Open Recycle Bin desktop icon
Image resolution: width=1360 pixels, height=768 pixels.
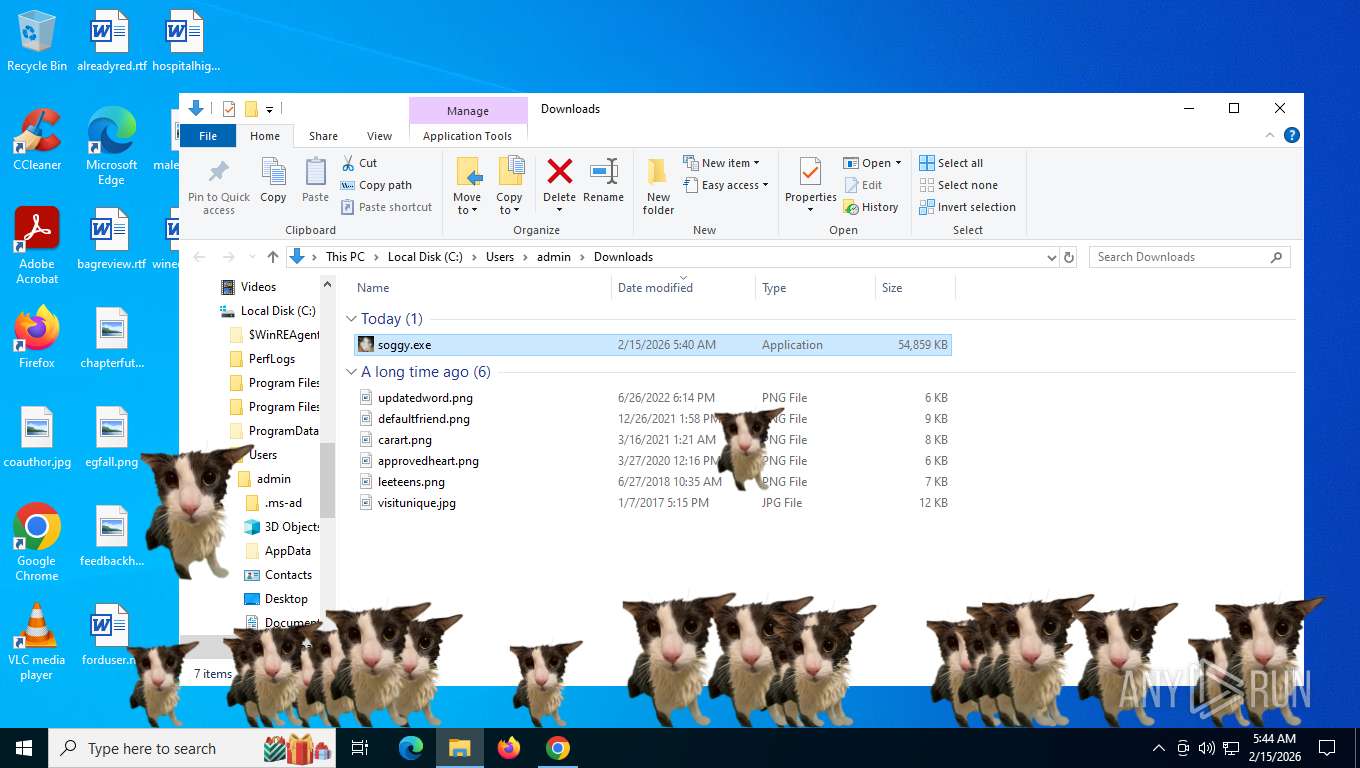coord(37,41)
